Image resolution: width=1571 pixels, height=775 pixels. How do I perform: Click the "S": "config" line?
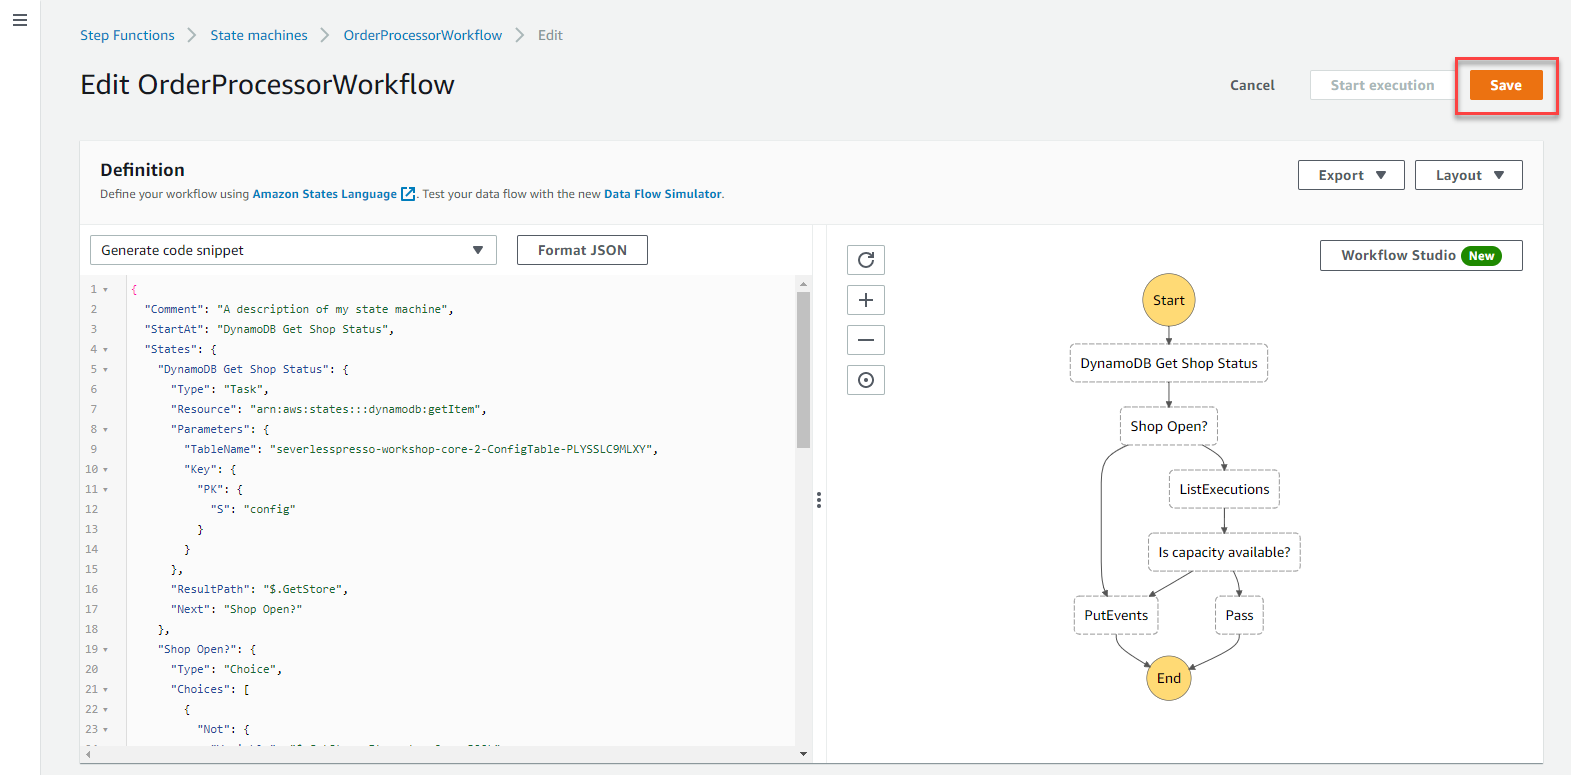coord(253,509)
